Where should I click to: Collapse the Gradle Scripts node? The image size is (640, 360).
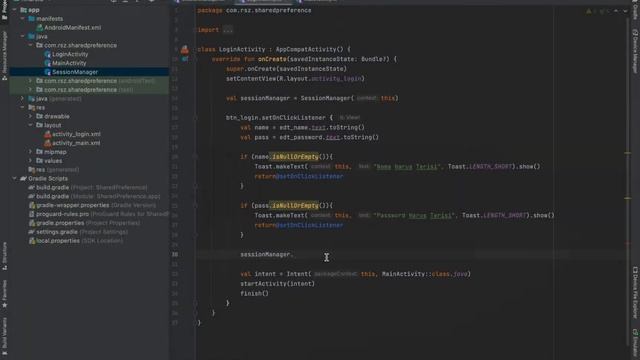point(15,178)
